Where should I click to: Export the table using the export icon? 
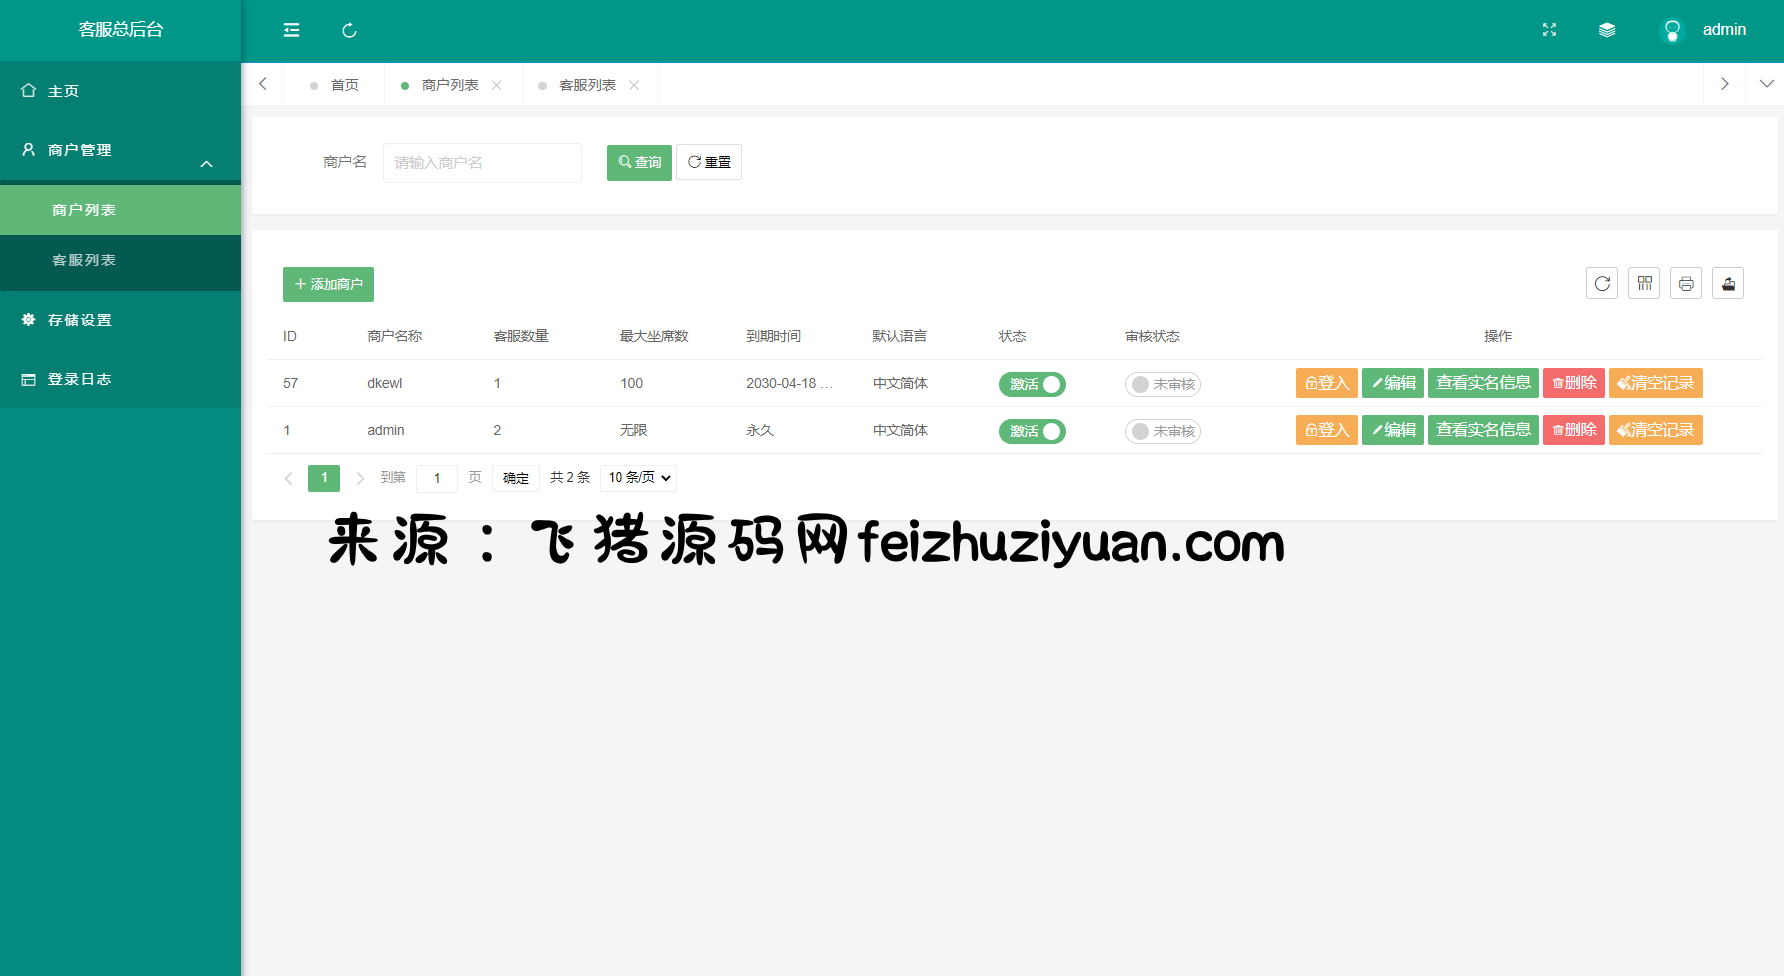coord(1728,284)
